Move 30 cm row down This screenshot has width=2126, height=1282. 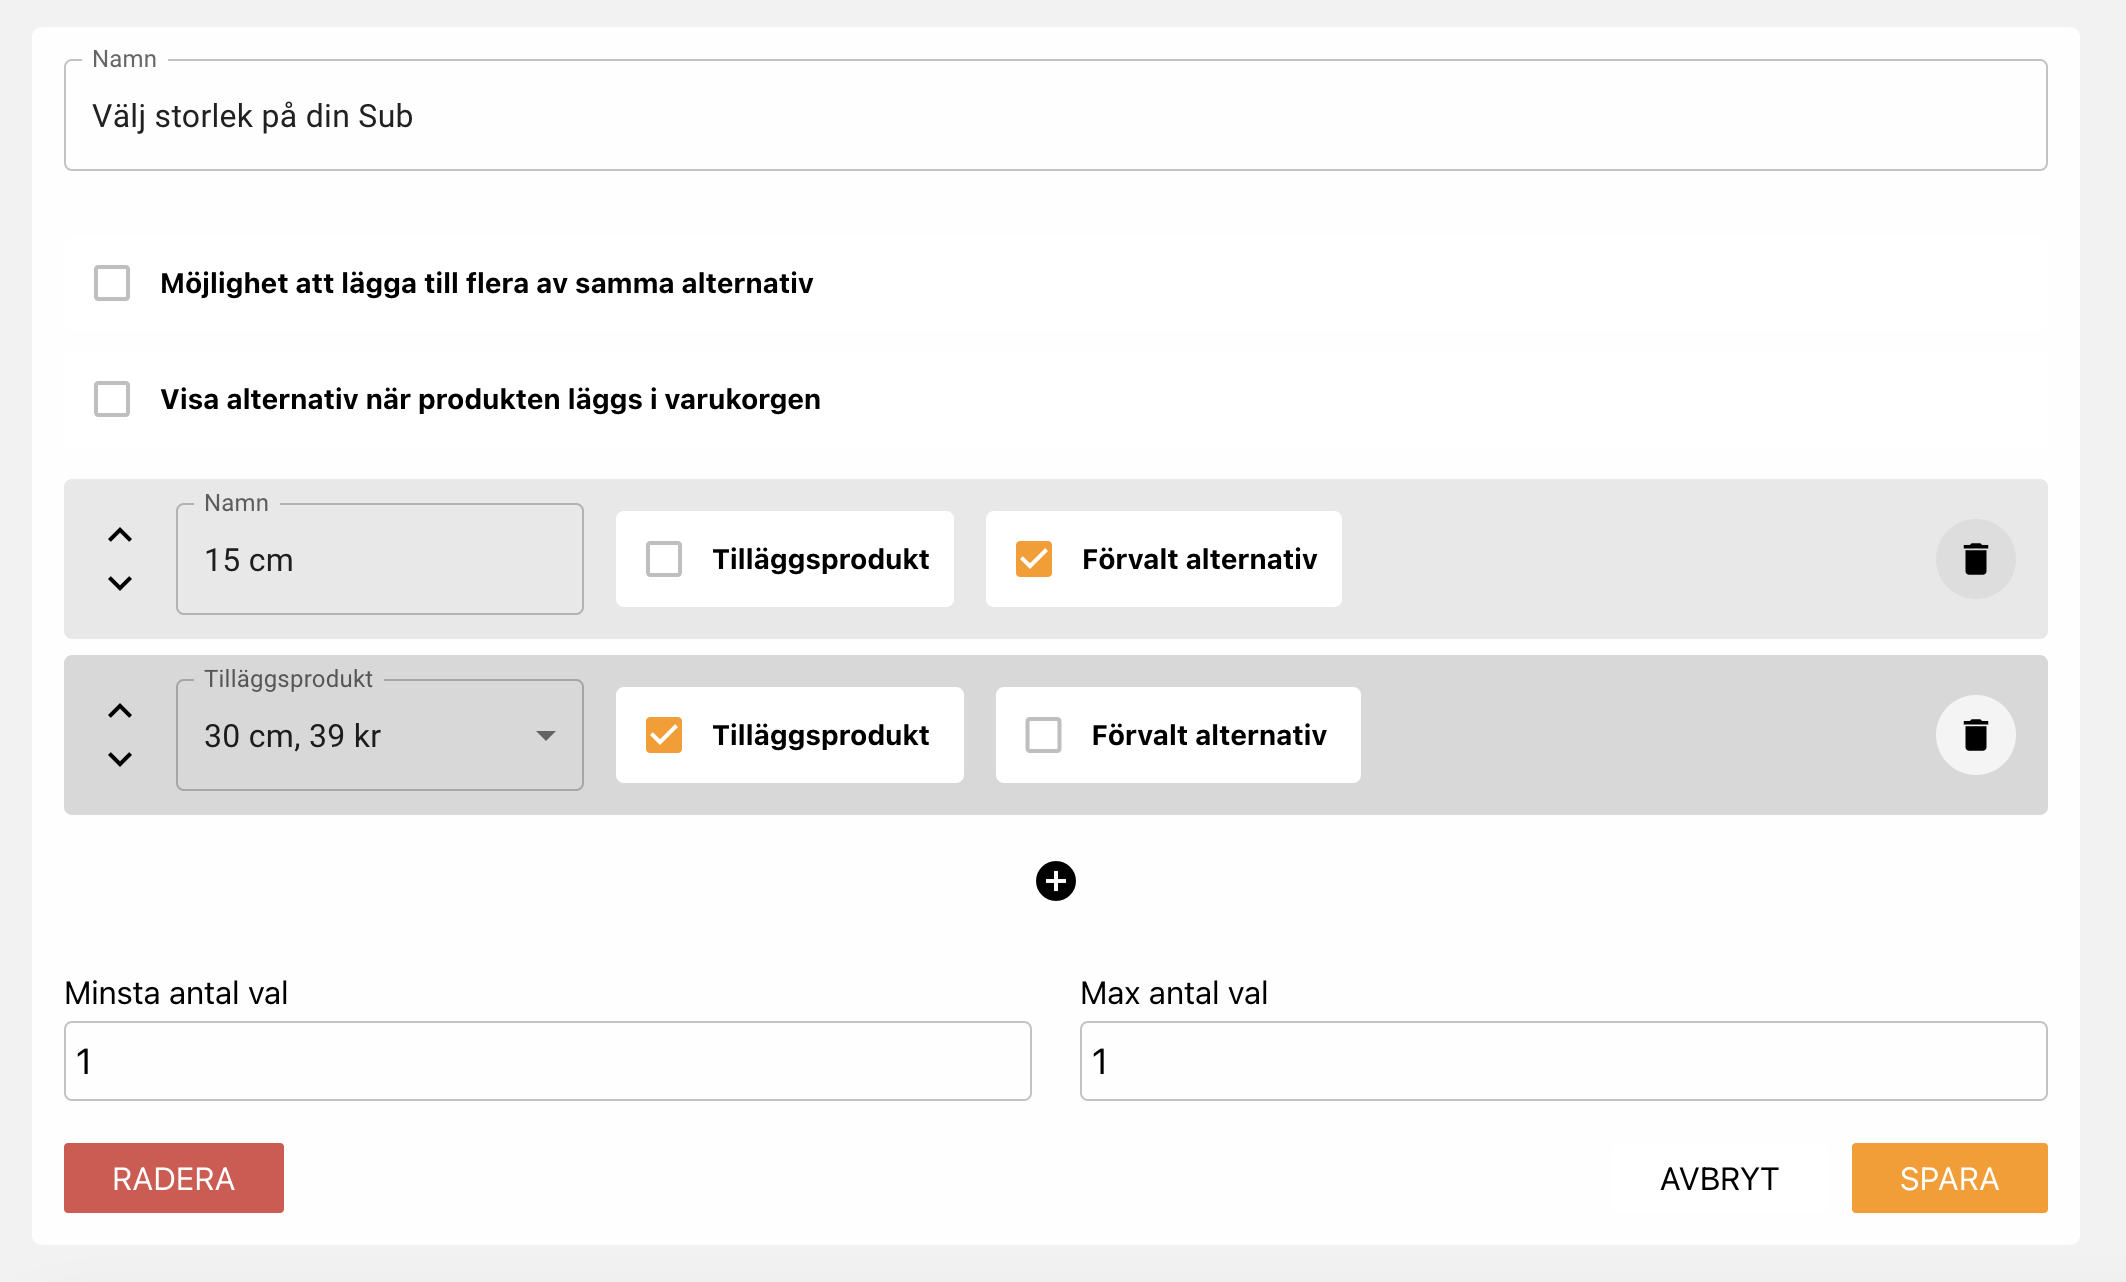click(x=120, y=759)
